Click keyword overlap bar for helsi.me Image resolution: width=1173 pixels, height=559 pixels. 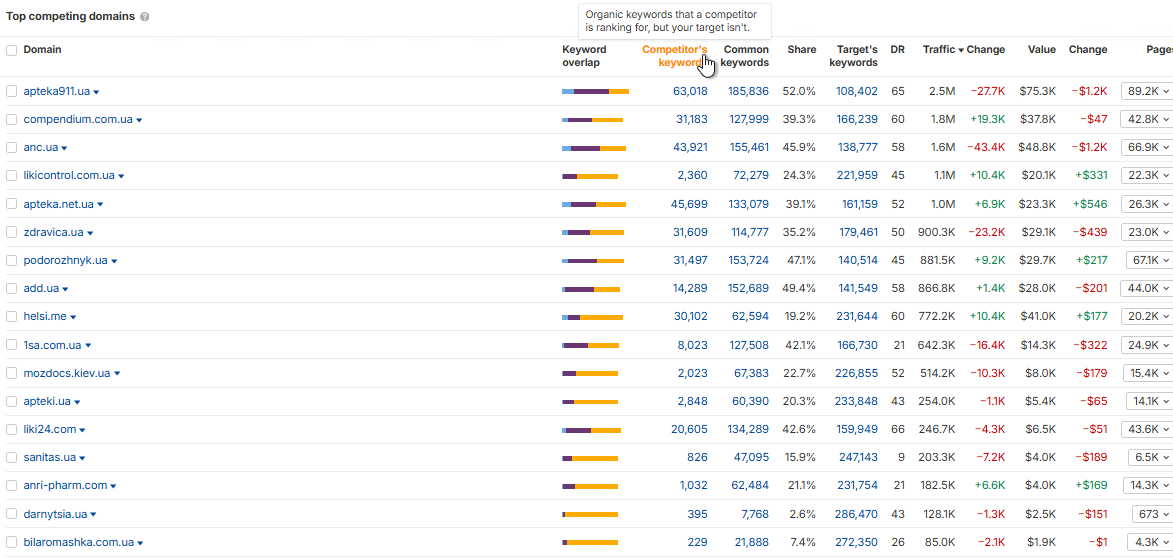[592, 317]
